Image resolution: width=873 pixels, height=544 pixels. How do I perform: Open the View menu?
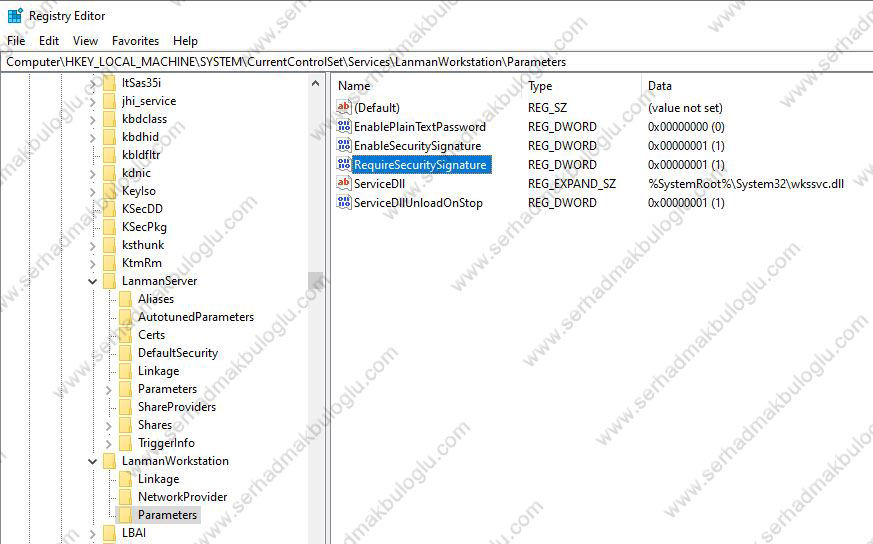85,41
